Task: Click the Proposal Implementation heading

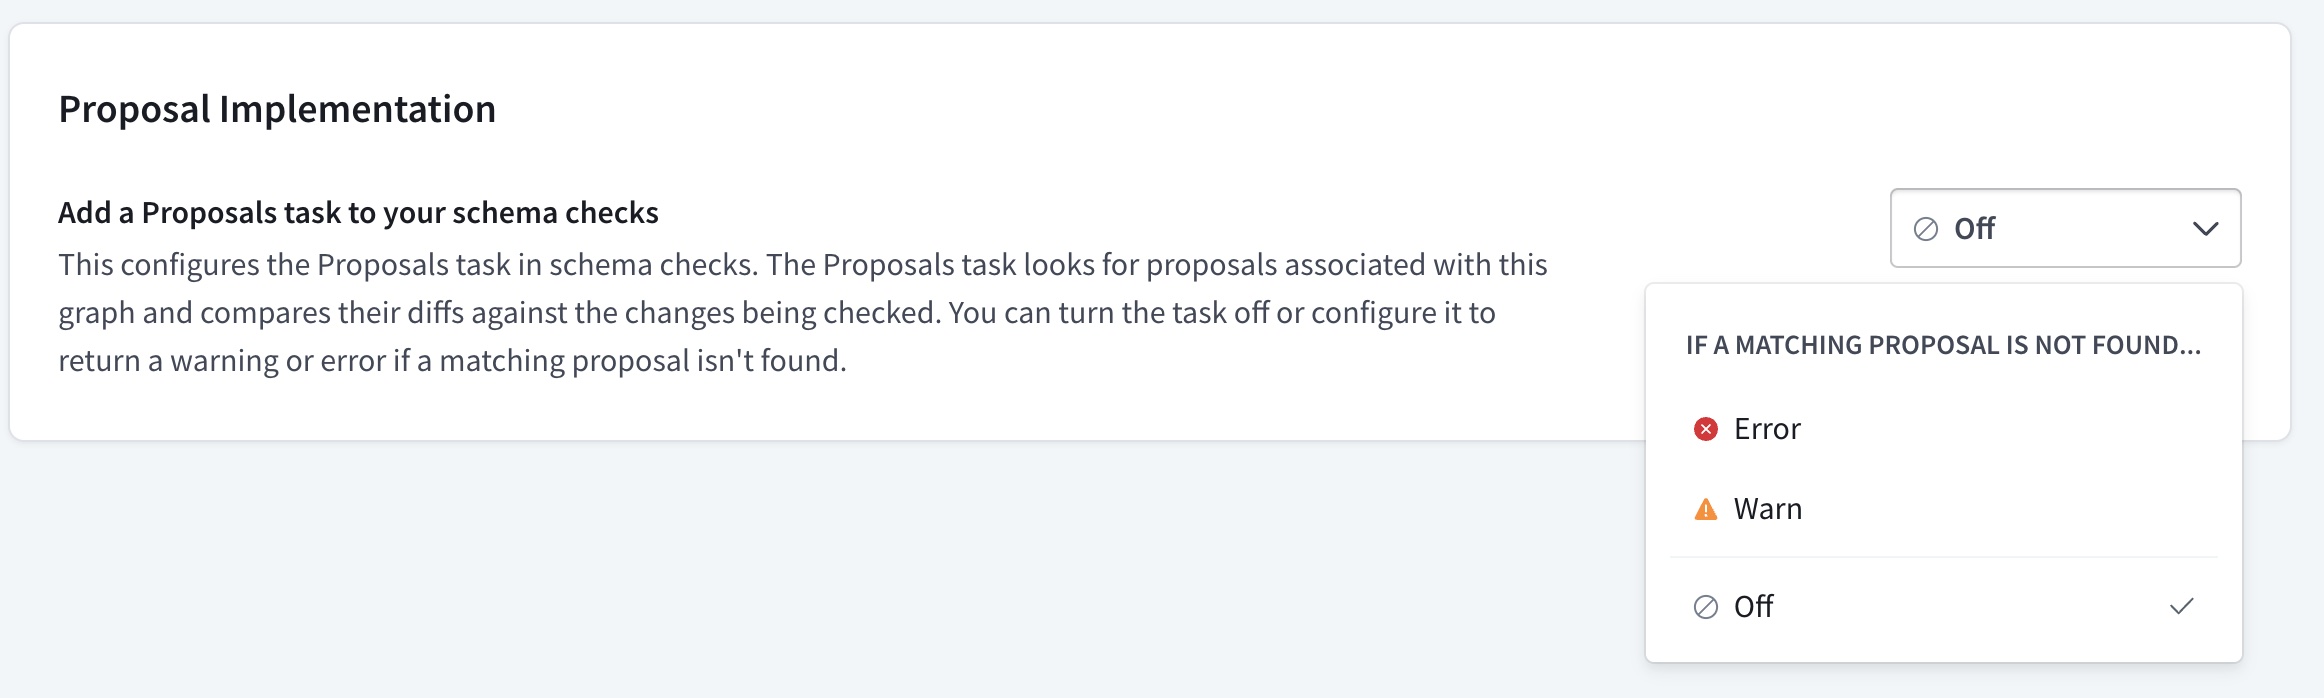Action: [278, 109]
